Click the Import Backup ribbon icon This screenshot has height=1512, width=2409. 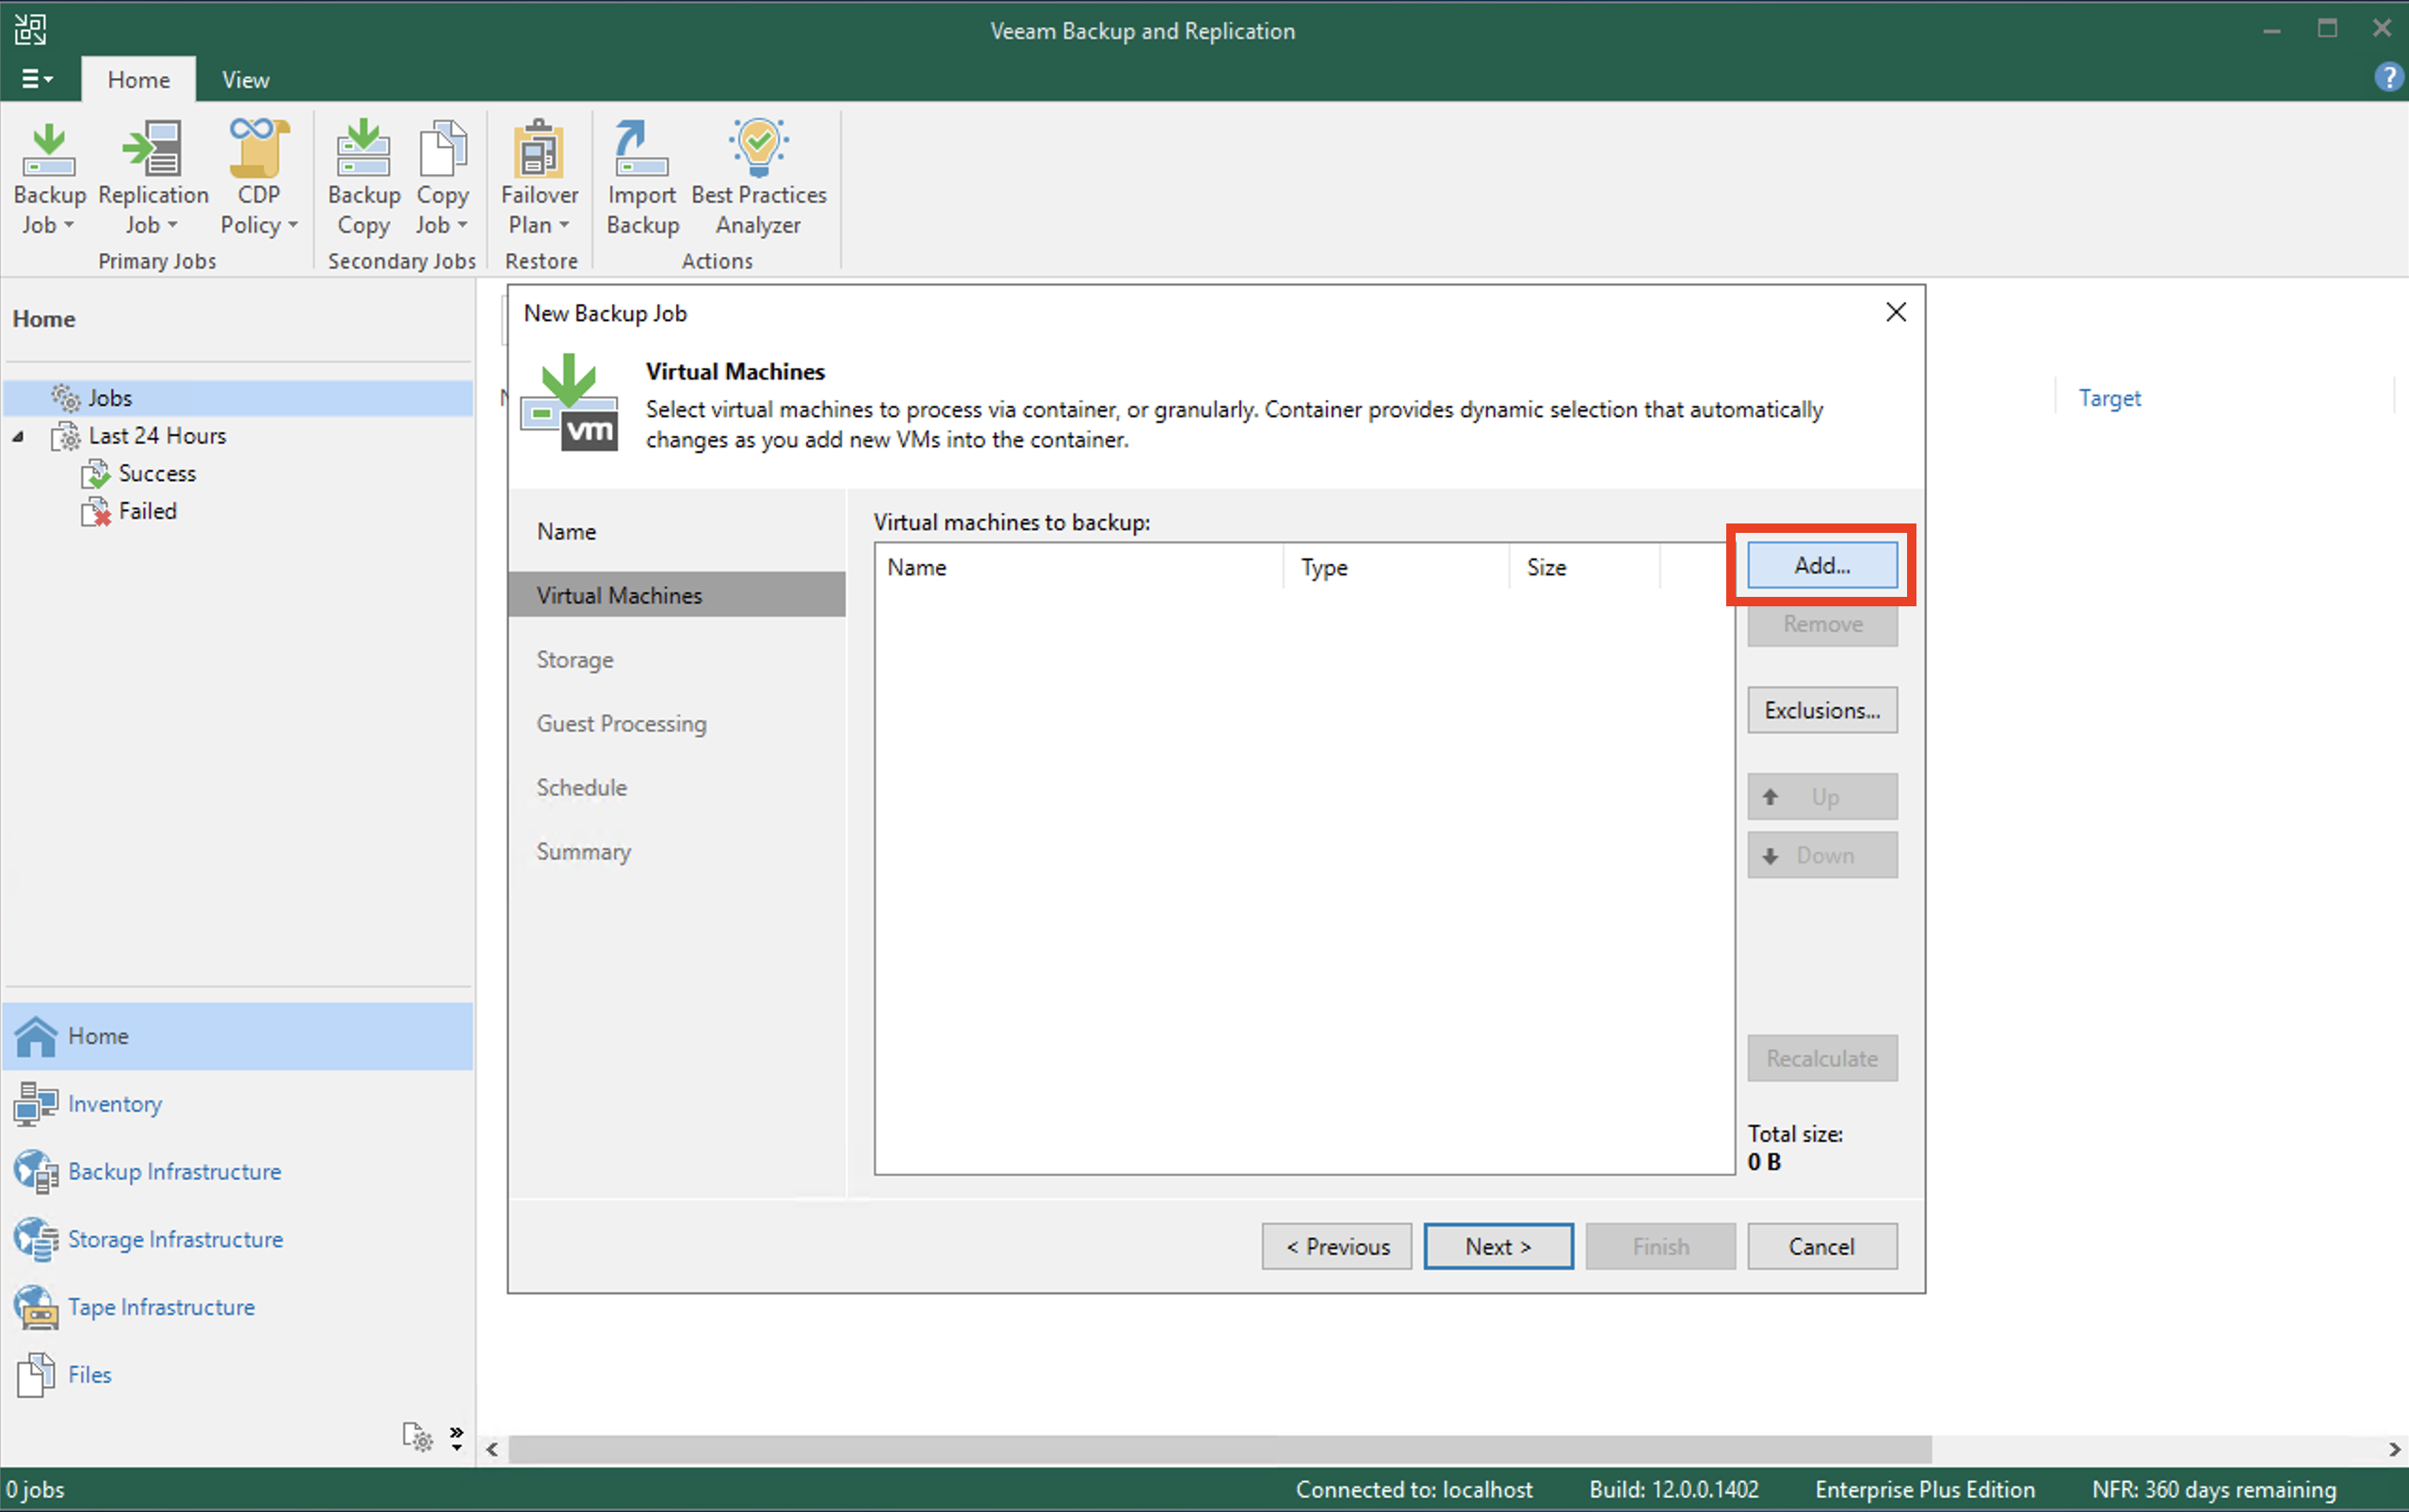click(x=641, y=150)
